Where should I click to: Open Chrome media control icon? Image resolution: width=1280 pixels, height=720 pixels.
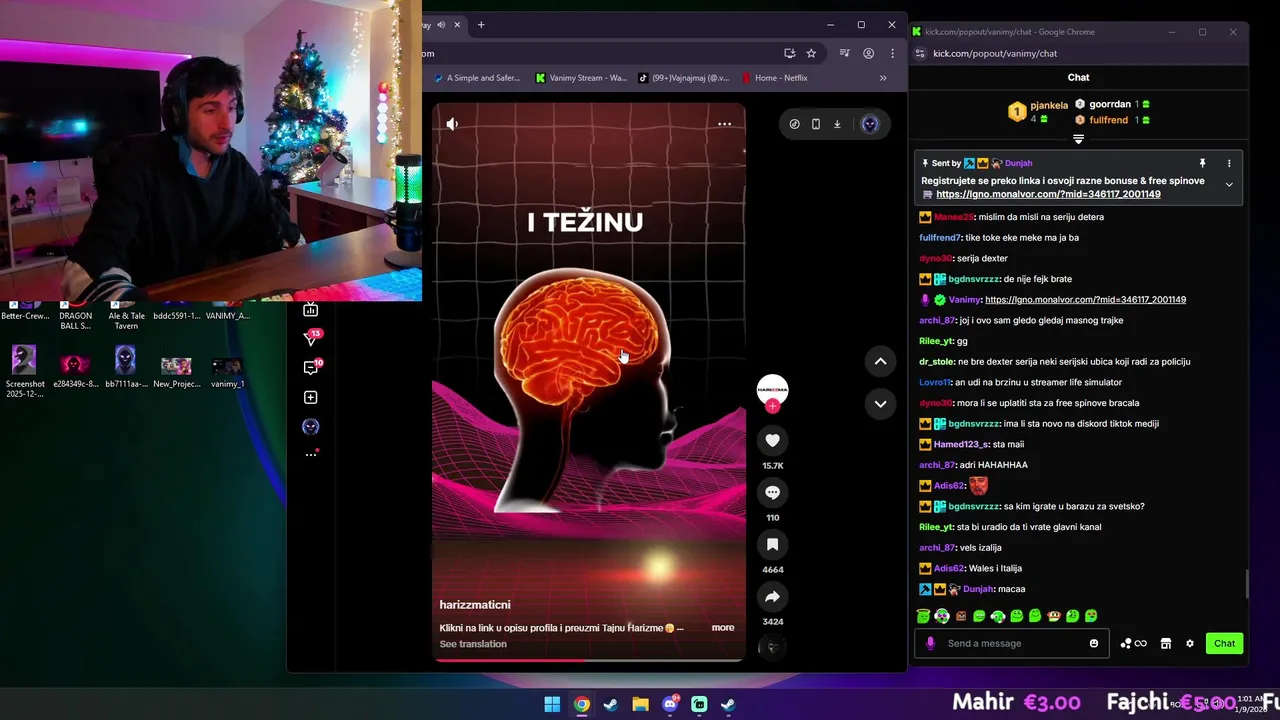(844, 53)
